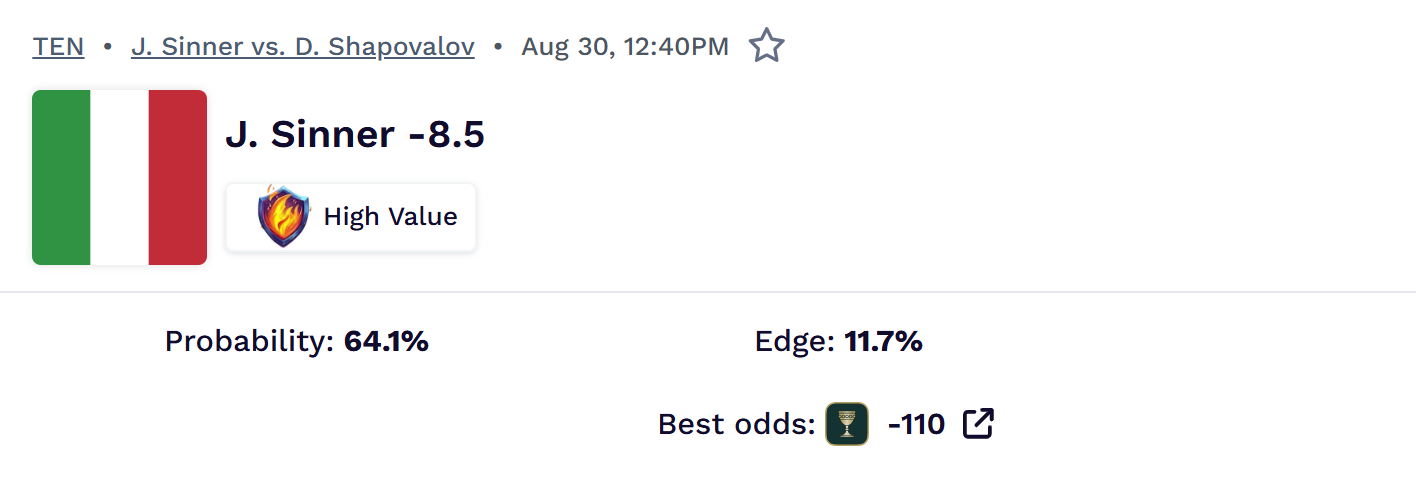The height and width of the screenshot is (481, 1416).
Task: Click the Edge label
Action: tap(794, 342)
